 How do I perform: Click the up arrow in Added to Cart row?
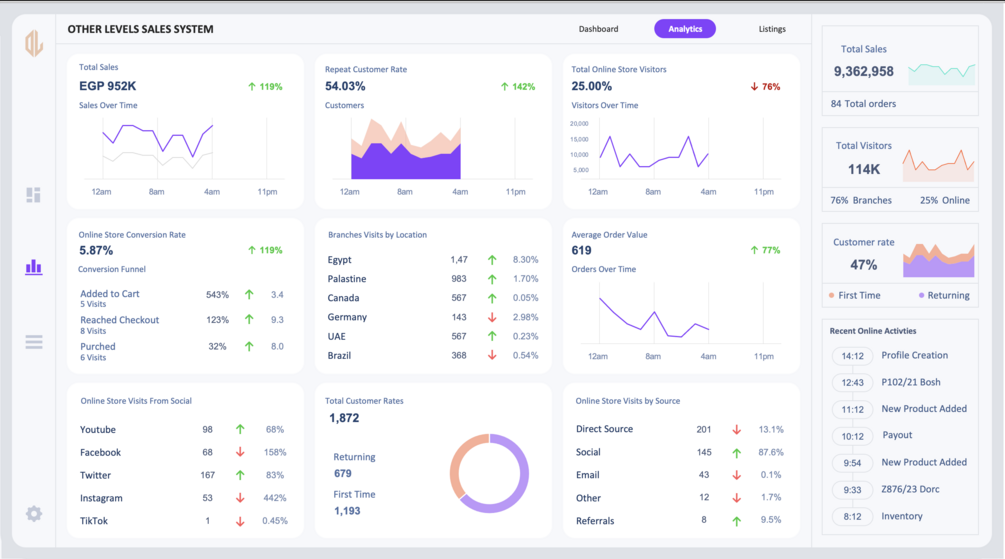tap(249, 294)
